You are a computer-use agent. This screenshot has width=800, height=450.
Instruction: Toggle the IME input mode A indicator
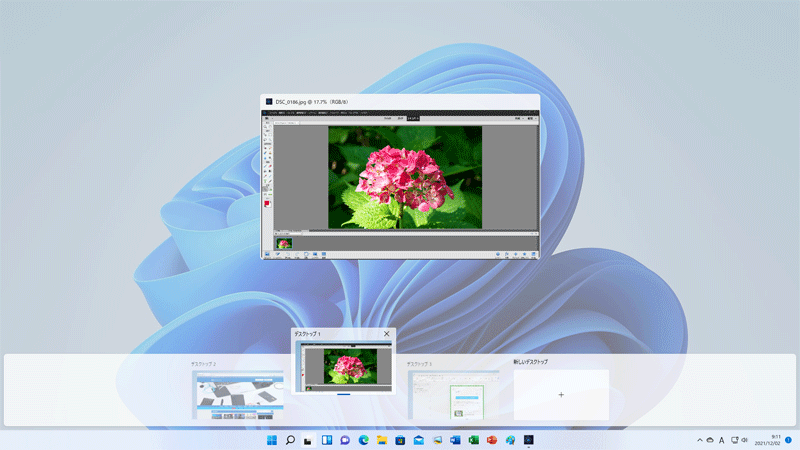721,440
